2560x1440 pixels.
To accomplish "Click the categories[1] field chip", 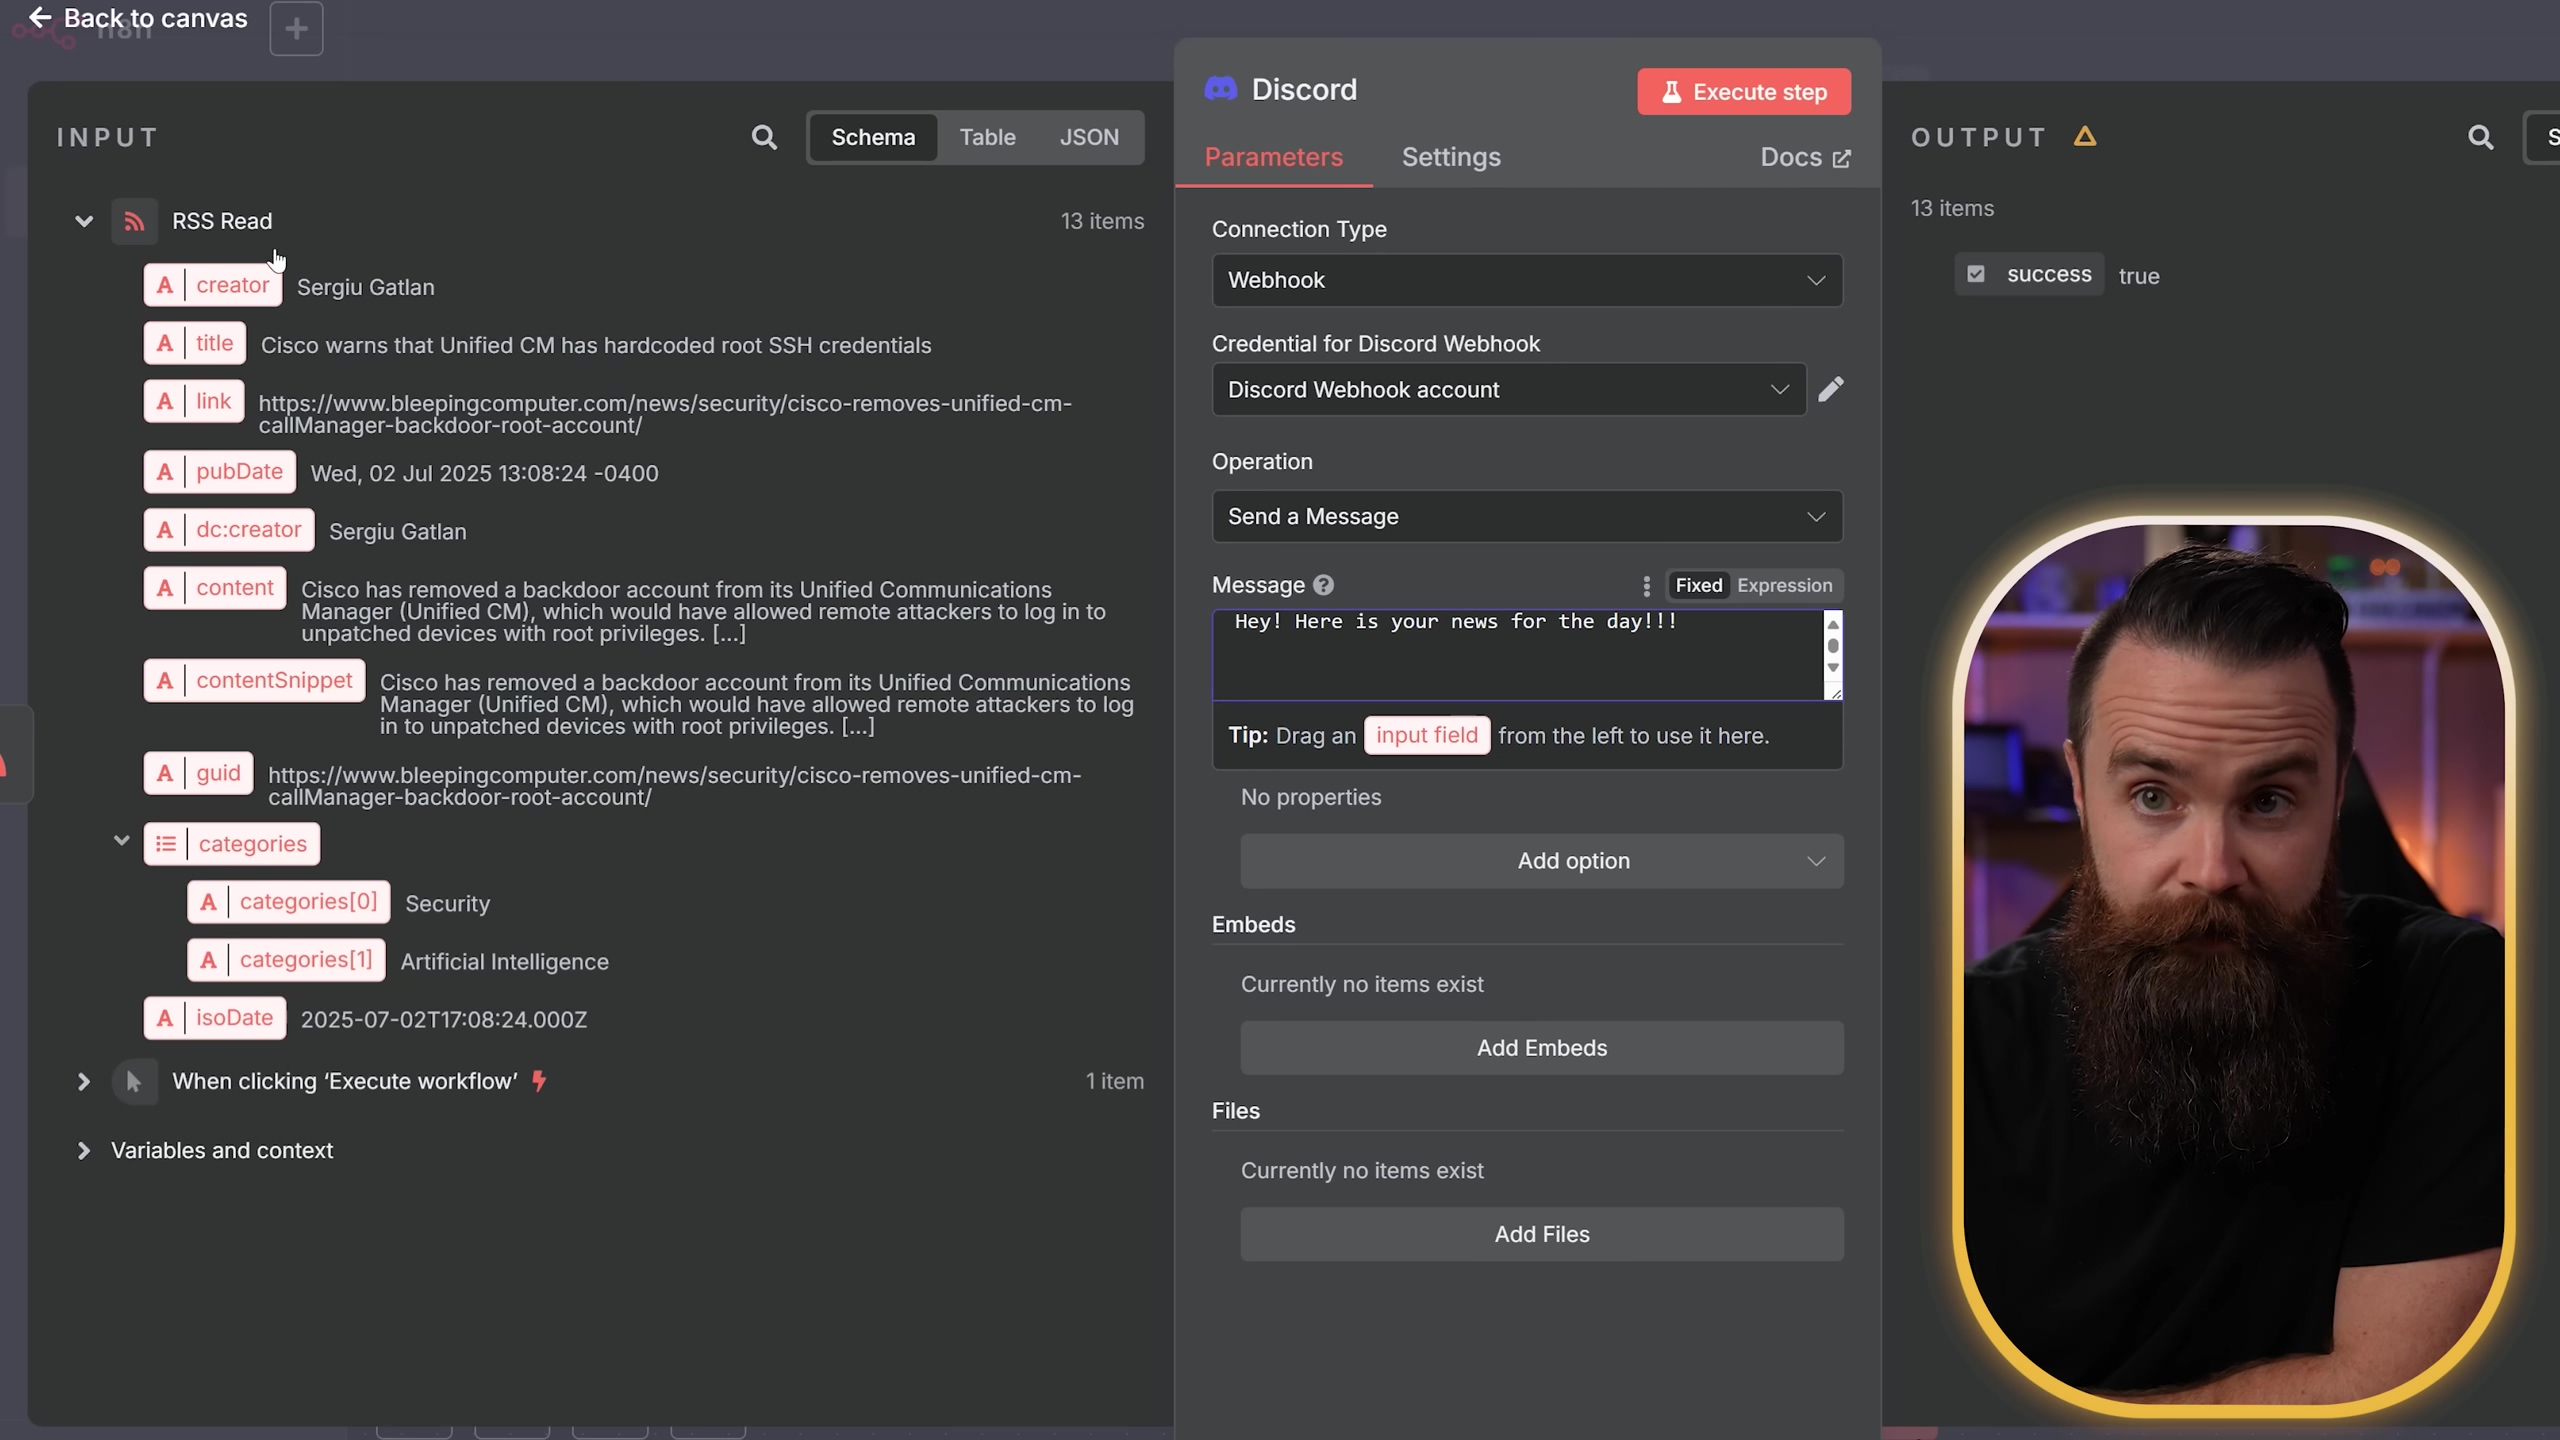I will click(x=286, y=959).
